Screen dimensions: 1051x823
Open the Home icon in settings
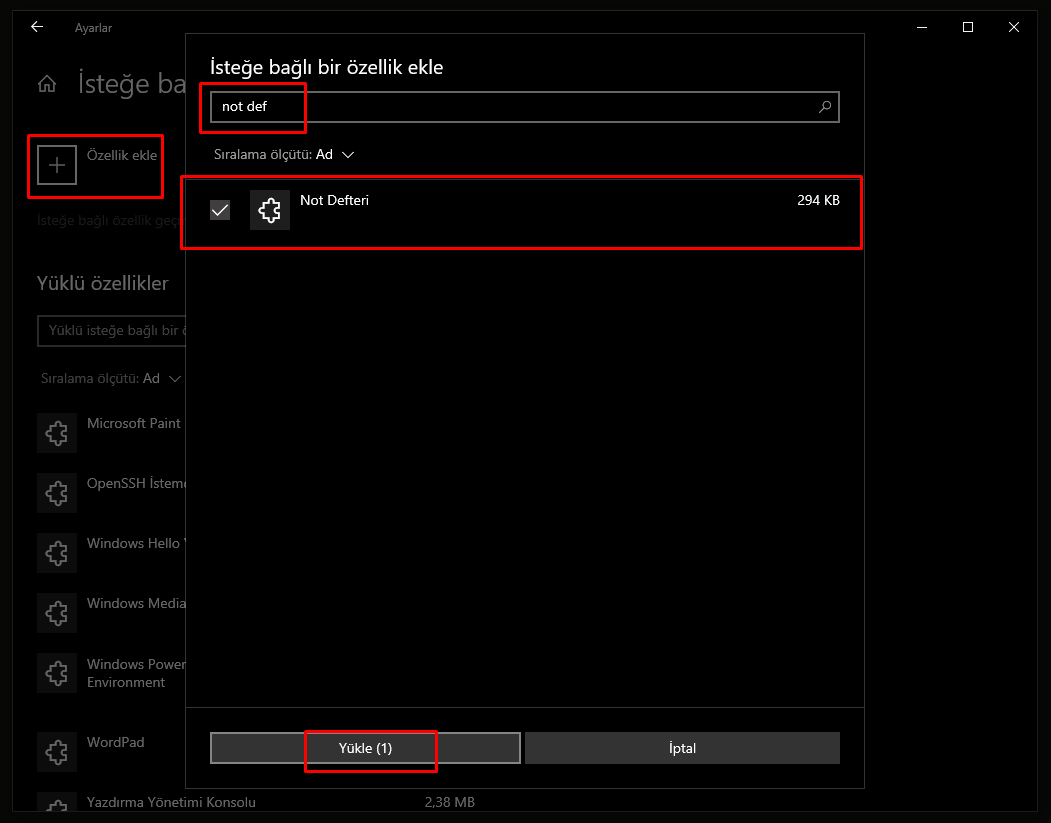[x=47, y=84]
